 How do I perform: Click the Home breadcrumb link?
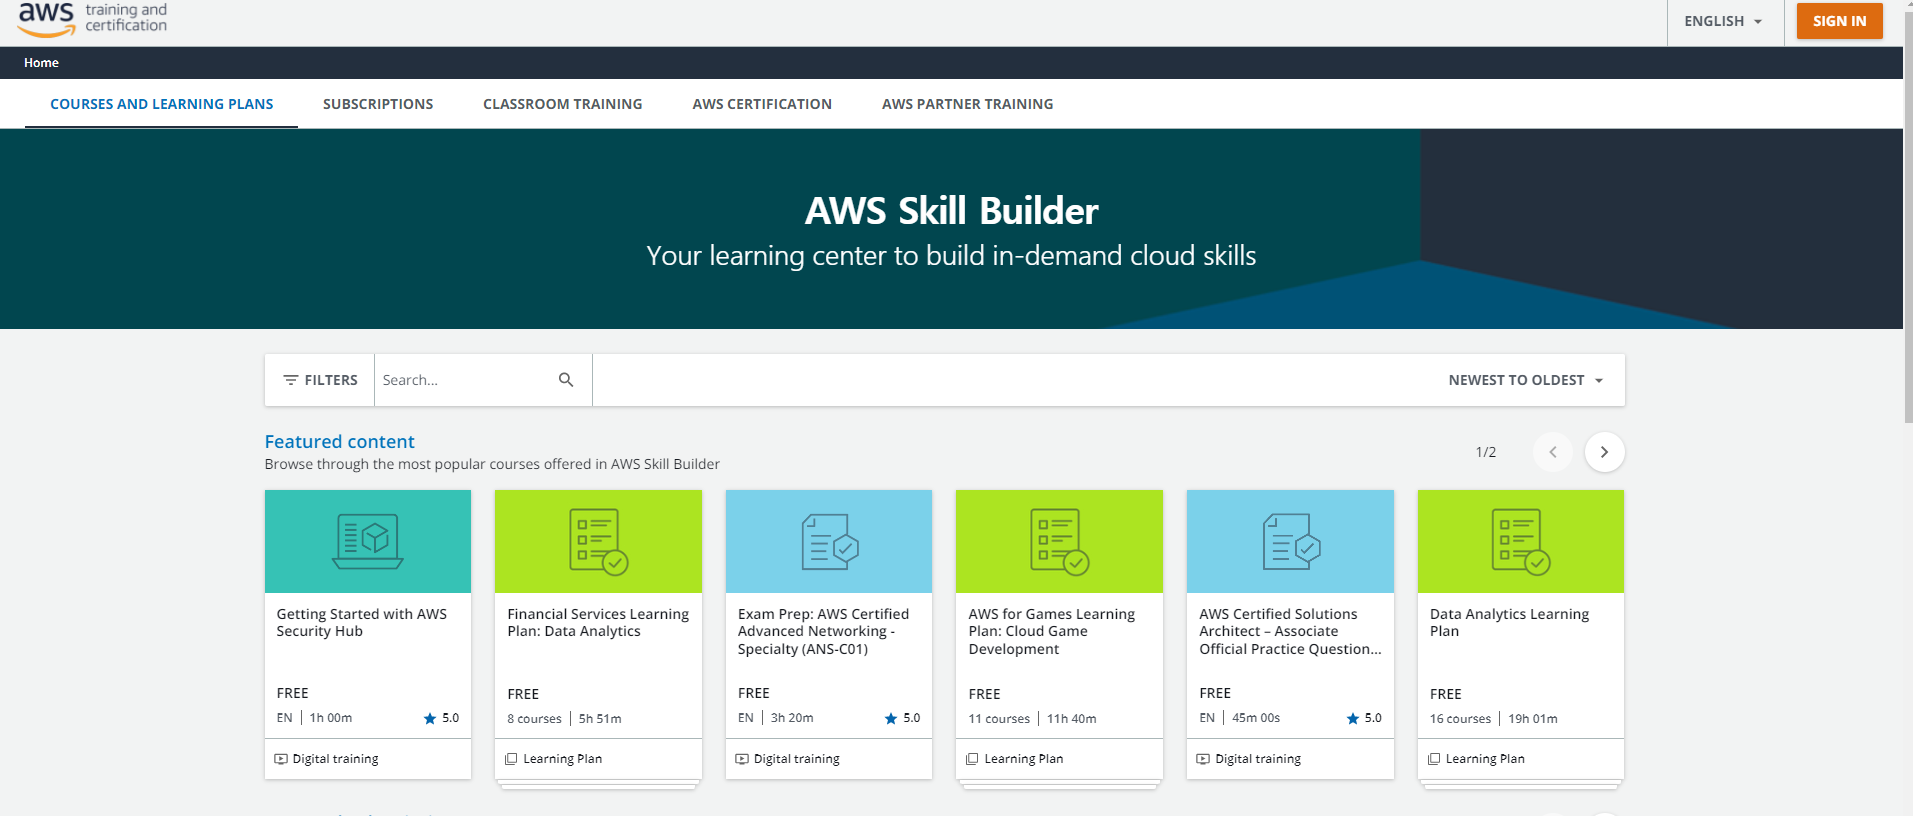tap(41, 63)
